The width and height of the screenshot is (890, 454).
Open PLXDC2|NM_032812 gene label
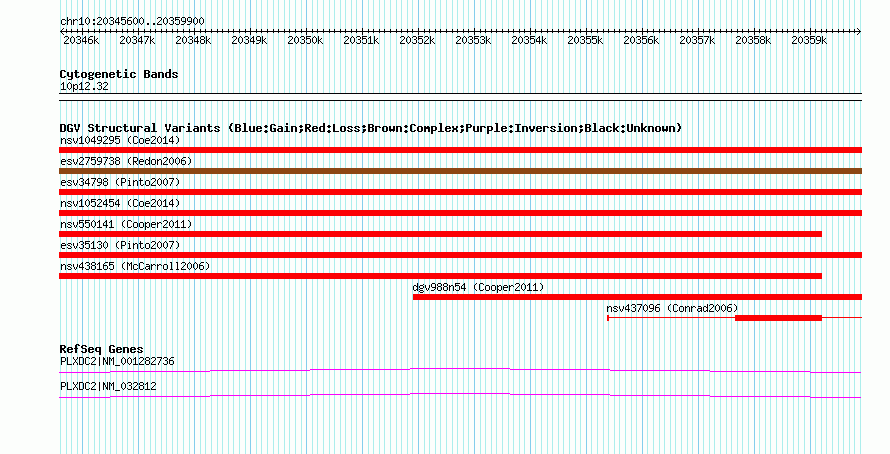[x=108, y=386]
